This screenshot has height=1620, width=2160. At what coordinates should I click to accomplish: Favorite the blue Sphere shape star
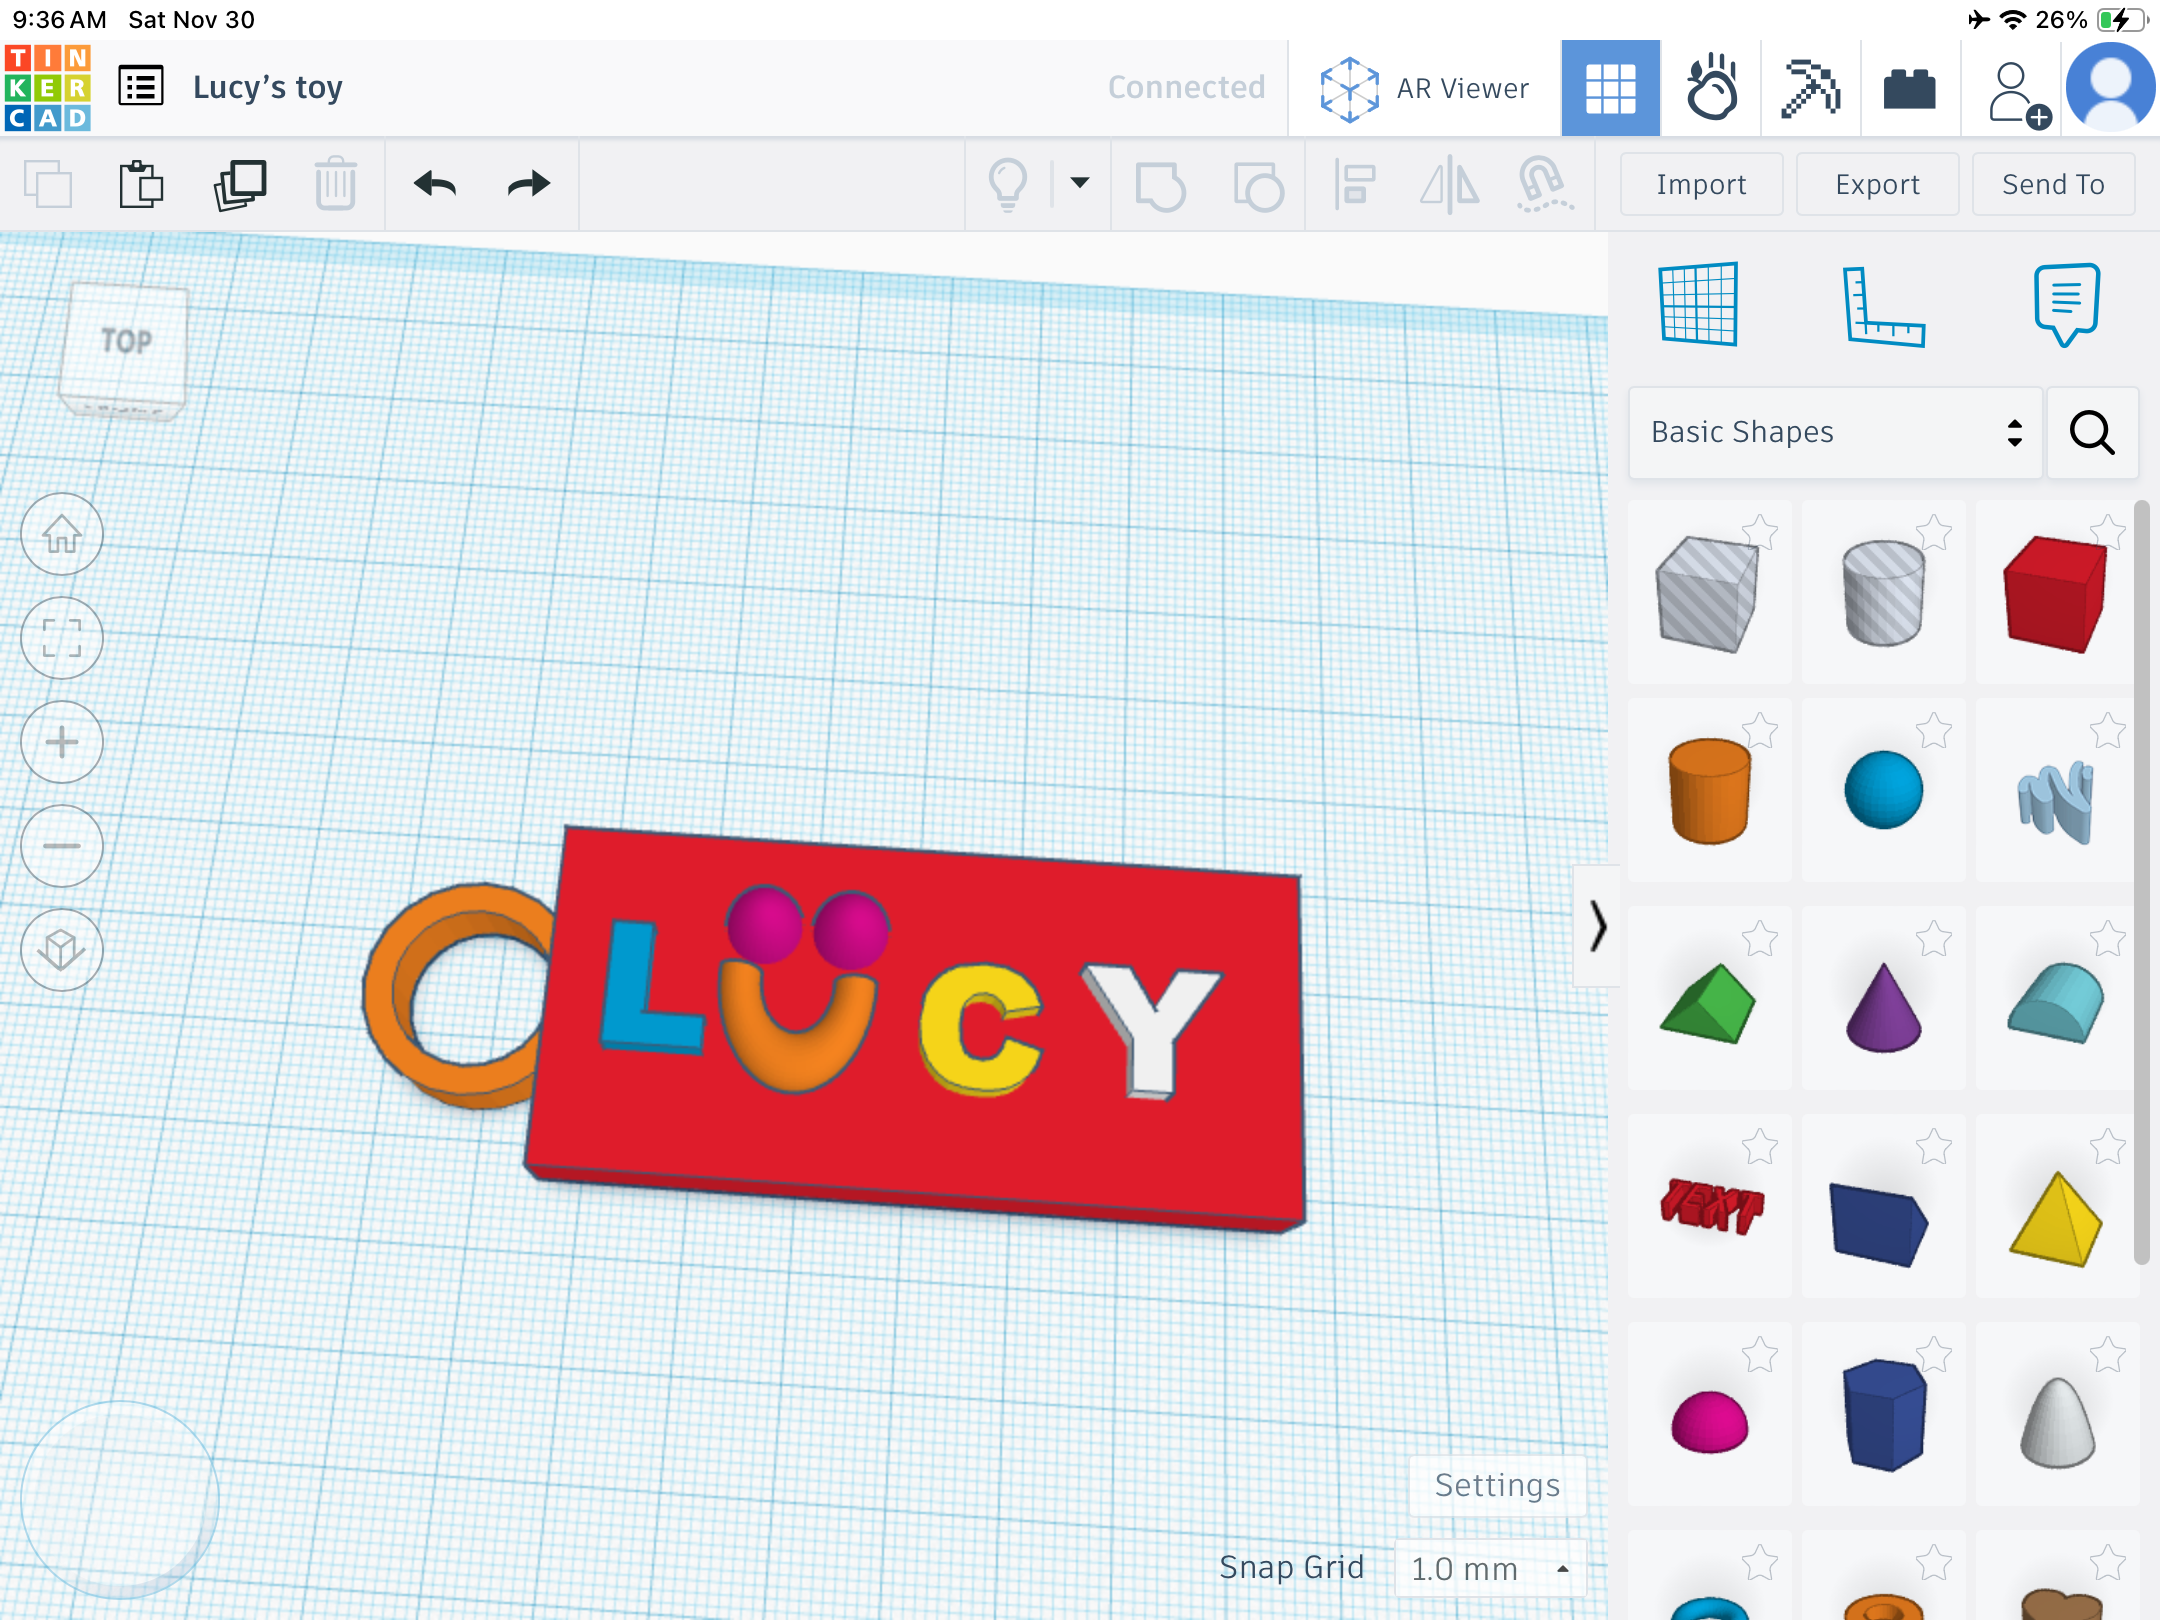1934,730
